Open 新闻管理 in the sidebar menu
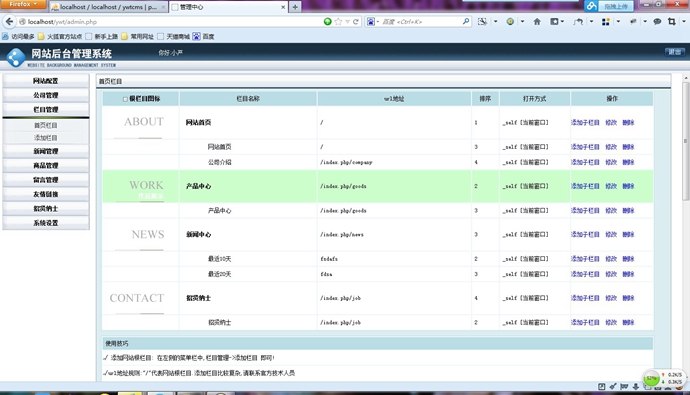Screen dimensions: 690x395 point(46,151)
